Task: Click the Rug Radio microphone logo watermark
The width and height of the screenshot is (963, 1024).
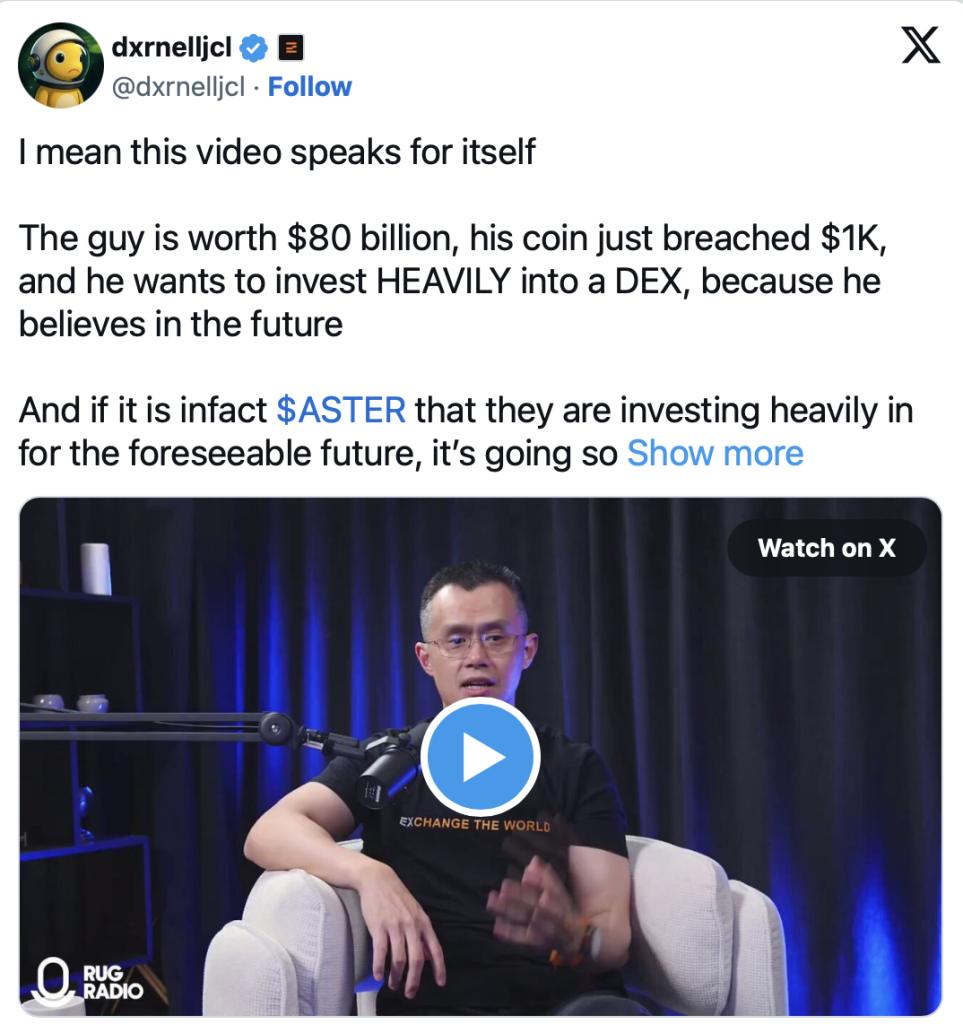Action: click(88, 982)
